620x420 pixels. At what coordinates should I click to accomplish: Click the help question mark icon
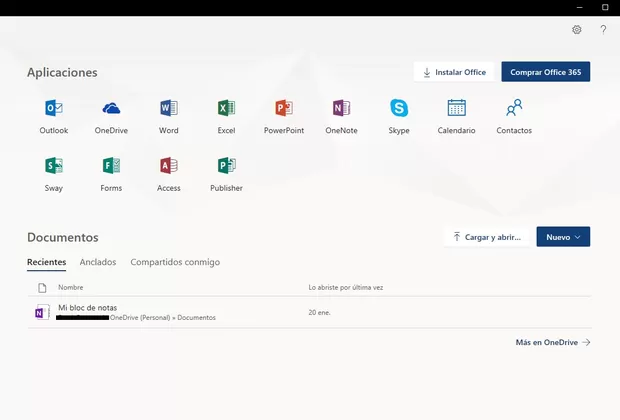603,30
